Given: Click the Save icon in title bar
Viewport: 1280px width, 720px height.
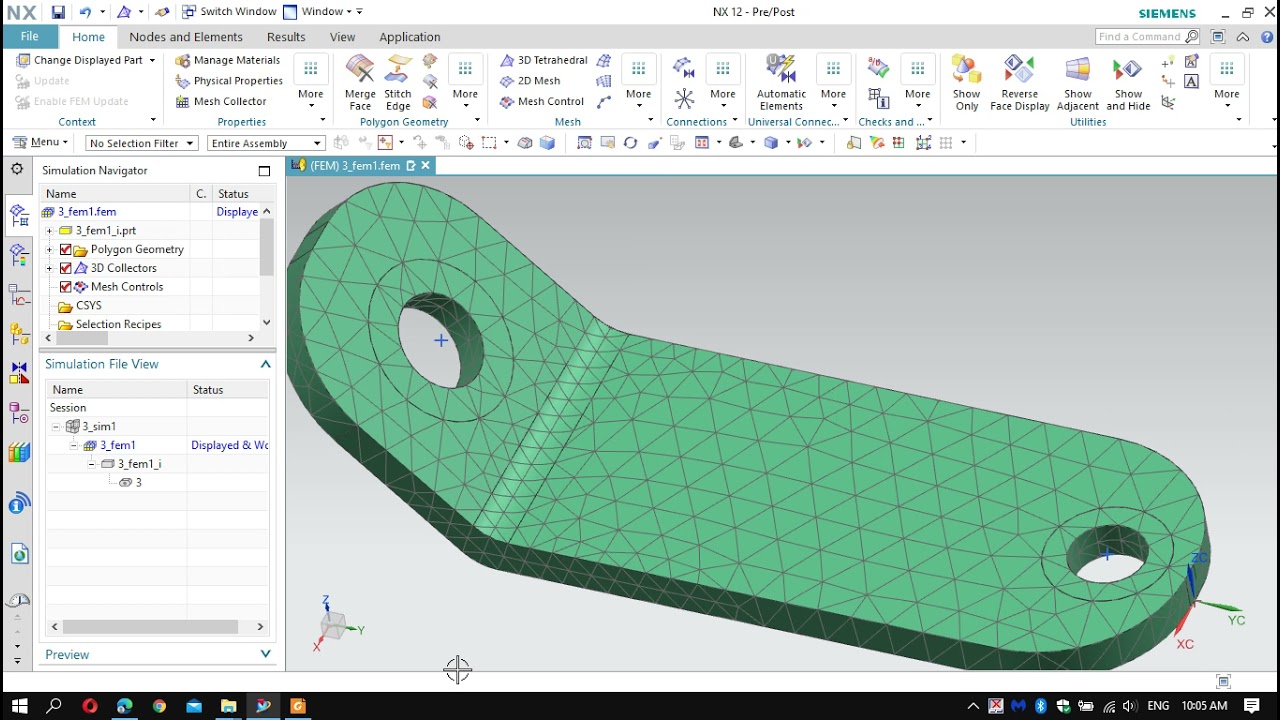Looking at the screenshot, I should 58,12.
